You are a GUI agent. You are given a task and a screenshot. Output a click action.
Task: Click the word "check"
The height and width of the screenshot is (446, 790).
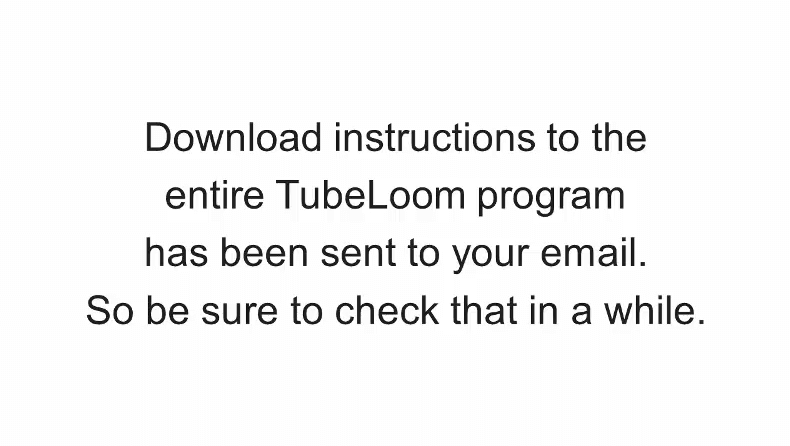386,310
